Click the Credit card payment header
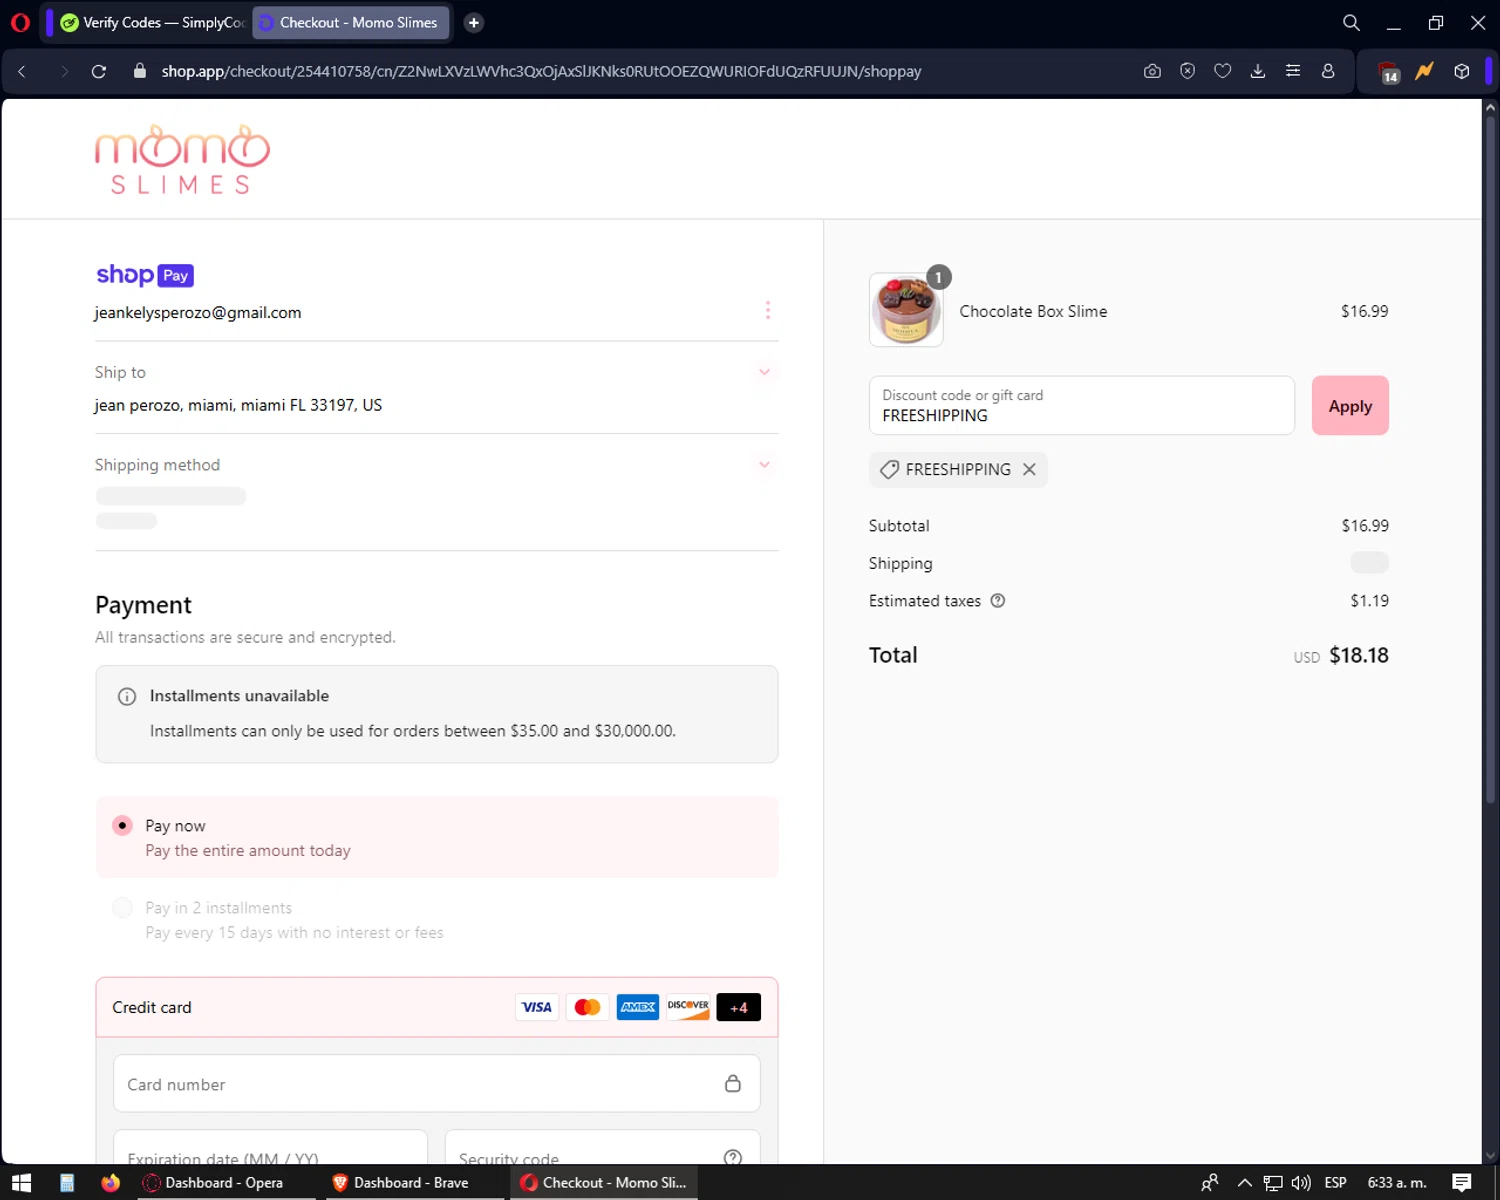The height and width of the screenshot is (1200, 1500). [437, 1007]
